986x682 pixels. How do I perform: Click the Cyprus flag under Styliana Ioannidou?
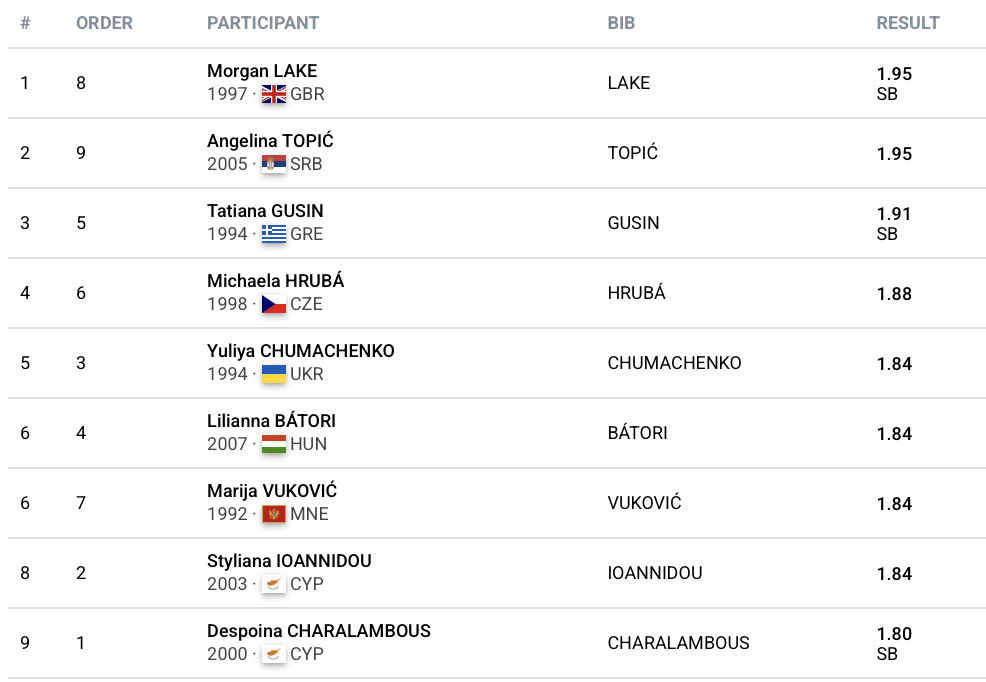[x=273, y=585]
